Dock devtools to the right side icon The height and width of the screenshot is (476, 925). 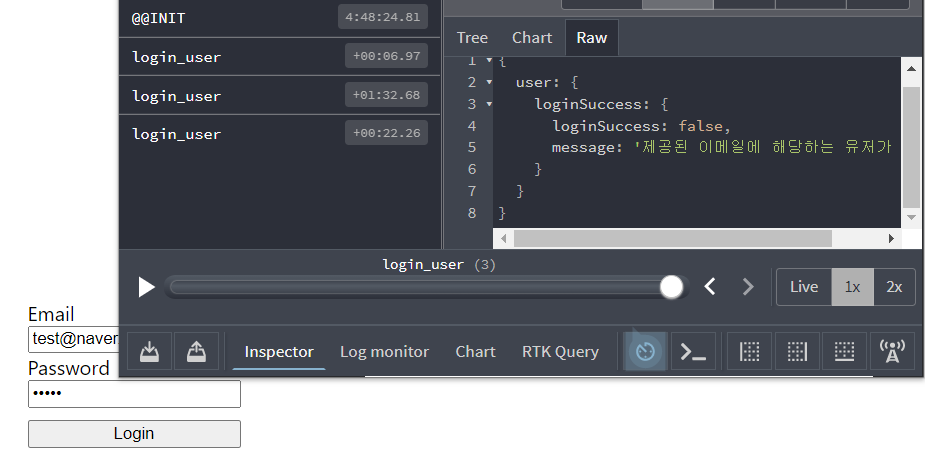[x=797, y=352]
